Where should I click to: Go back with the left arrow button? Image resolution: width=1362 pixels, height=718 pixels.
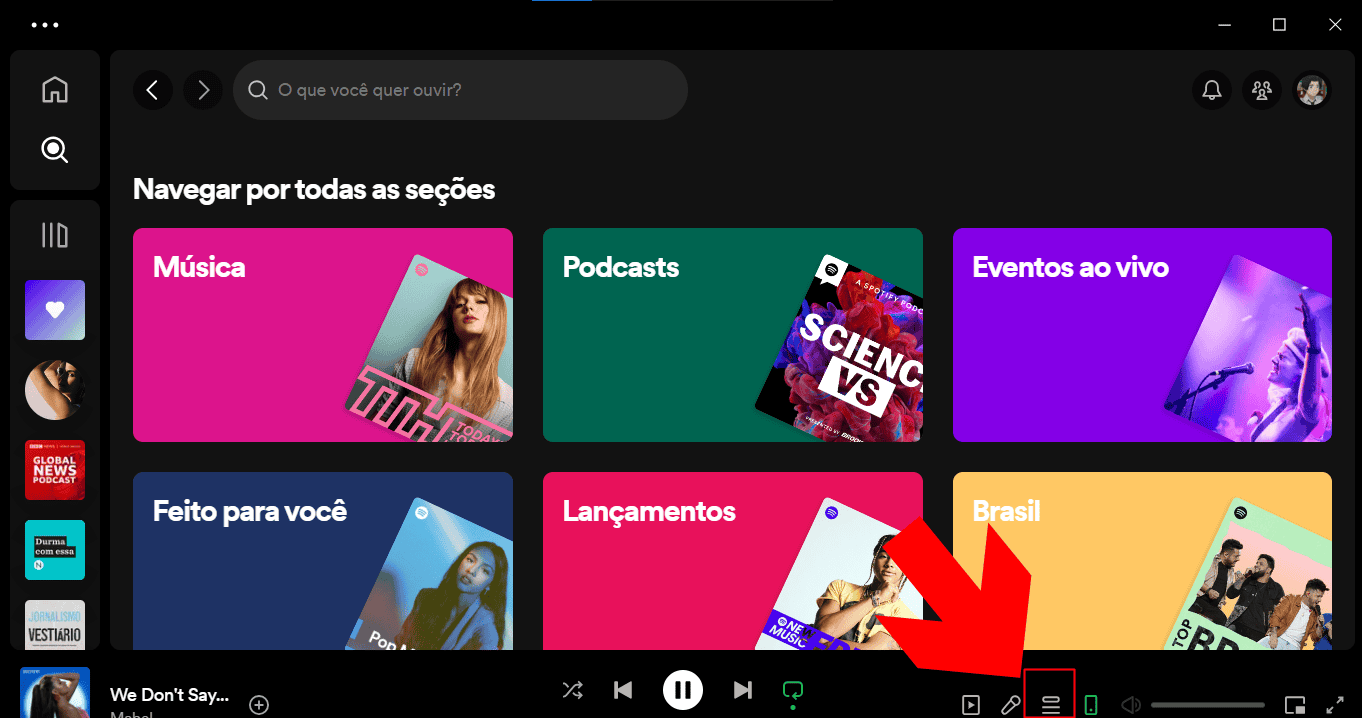coord(153,90)
